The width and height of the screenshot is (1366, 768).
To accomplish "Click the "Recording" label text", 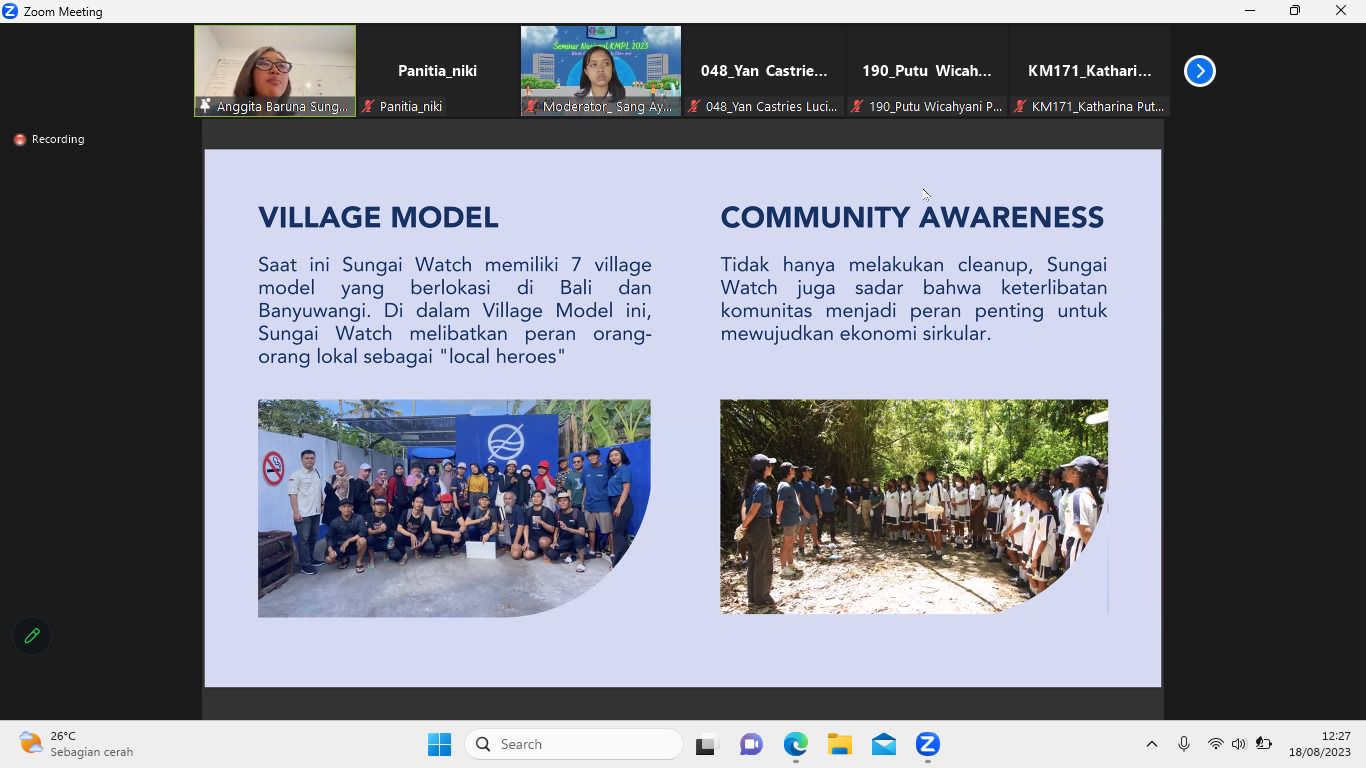I will pos(58,140).
